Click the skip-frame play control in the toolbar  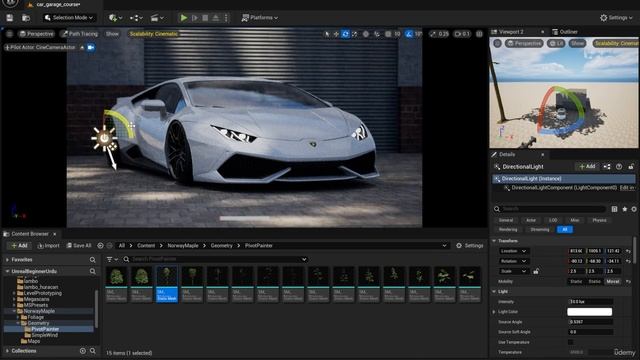(x=195, y=18)
